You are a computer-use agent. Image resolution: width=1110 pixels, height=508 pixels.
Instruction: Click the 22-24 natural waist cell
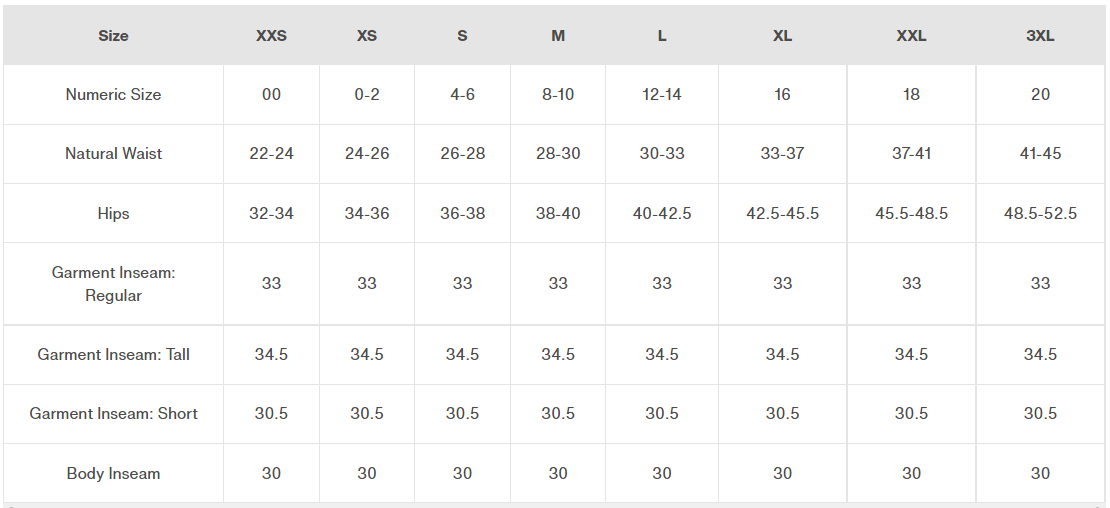(x=271, y=154)
